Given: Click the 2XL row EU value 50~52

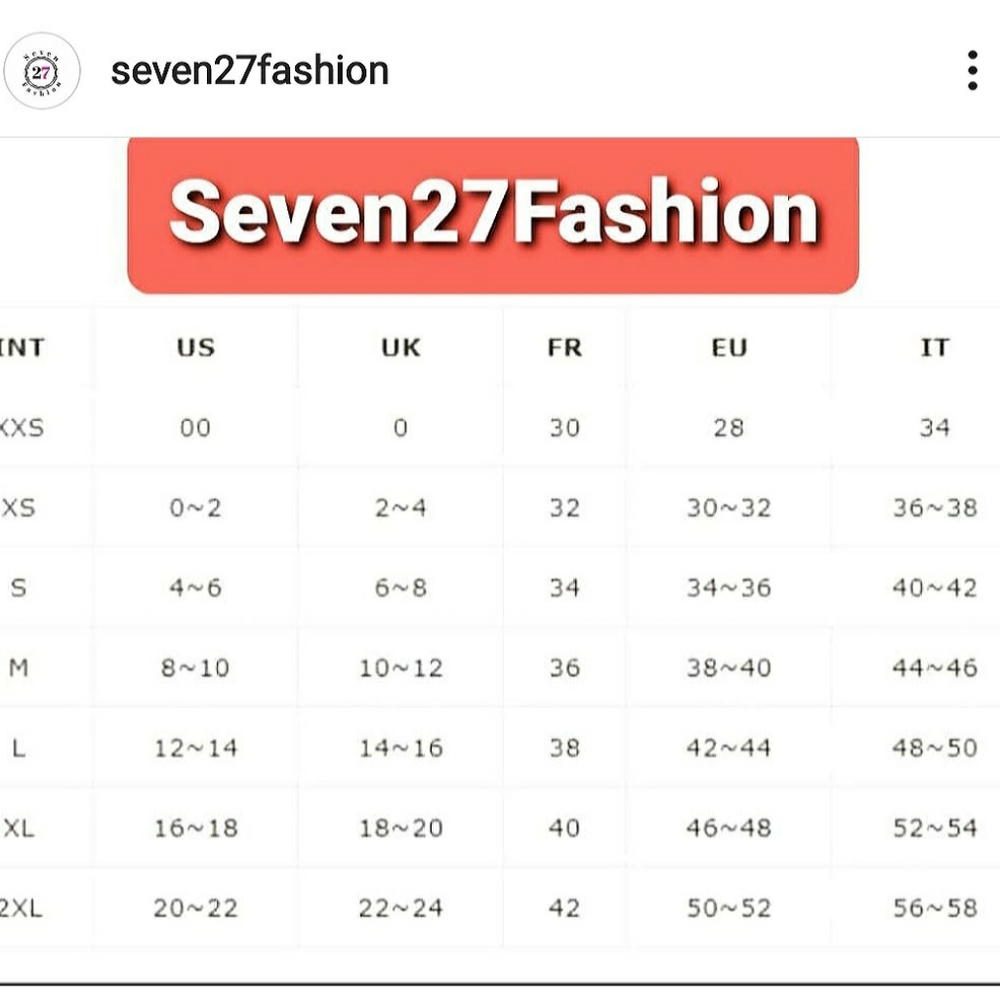Looking at the screenshot, I should 729,908.
